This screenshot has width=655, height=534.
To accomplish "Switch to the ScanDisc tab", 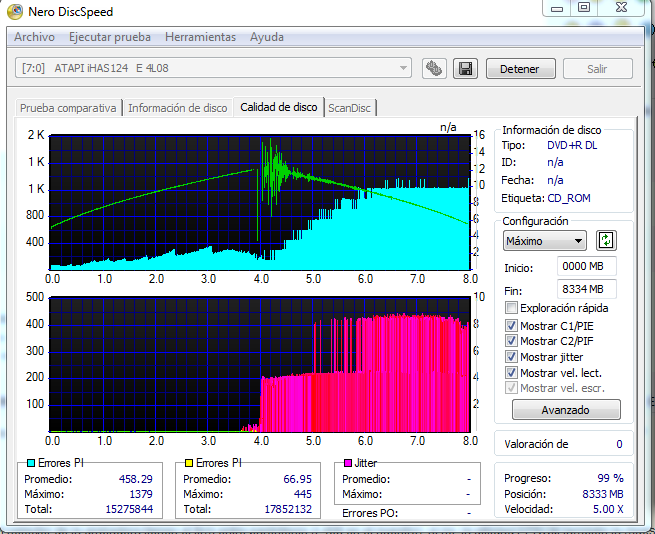I will (351, 108).
